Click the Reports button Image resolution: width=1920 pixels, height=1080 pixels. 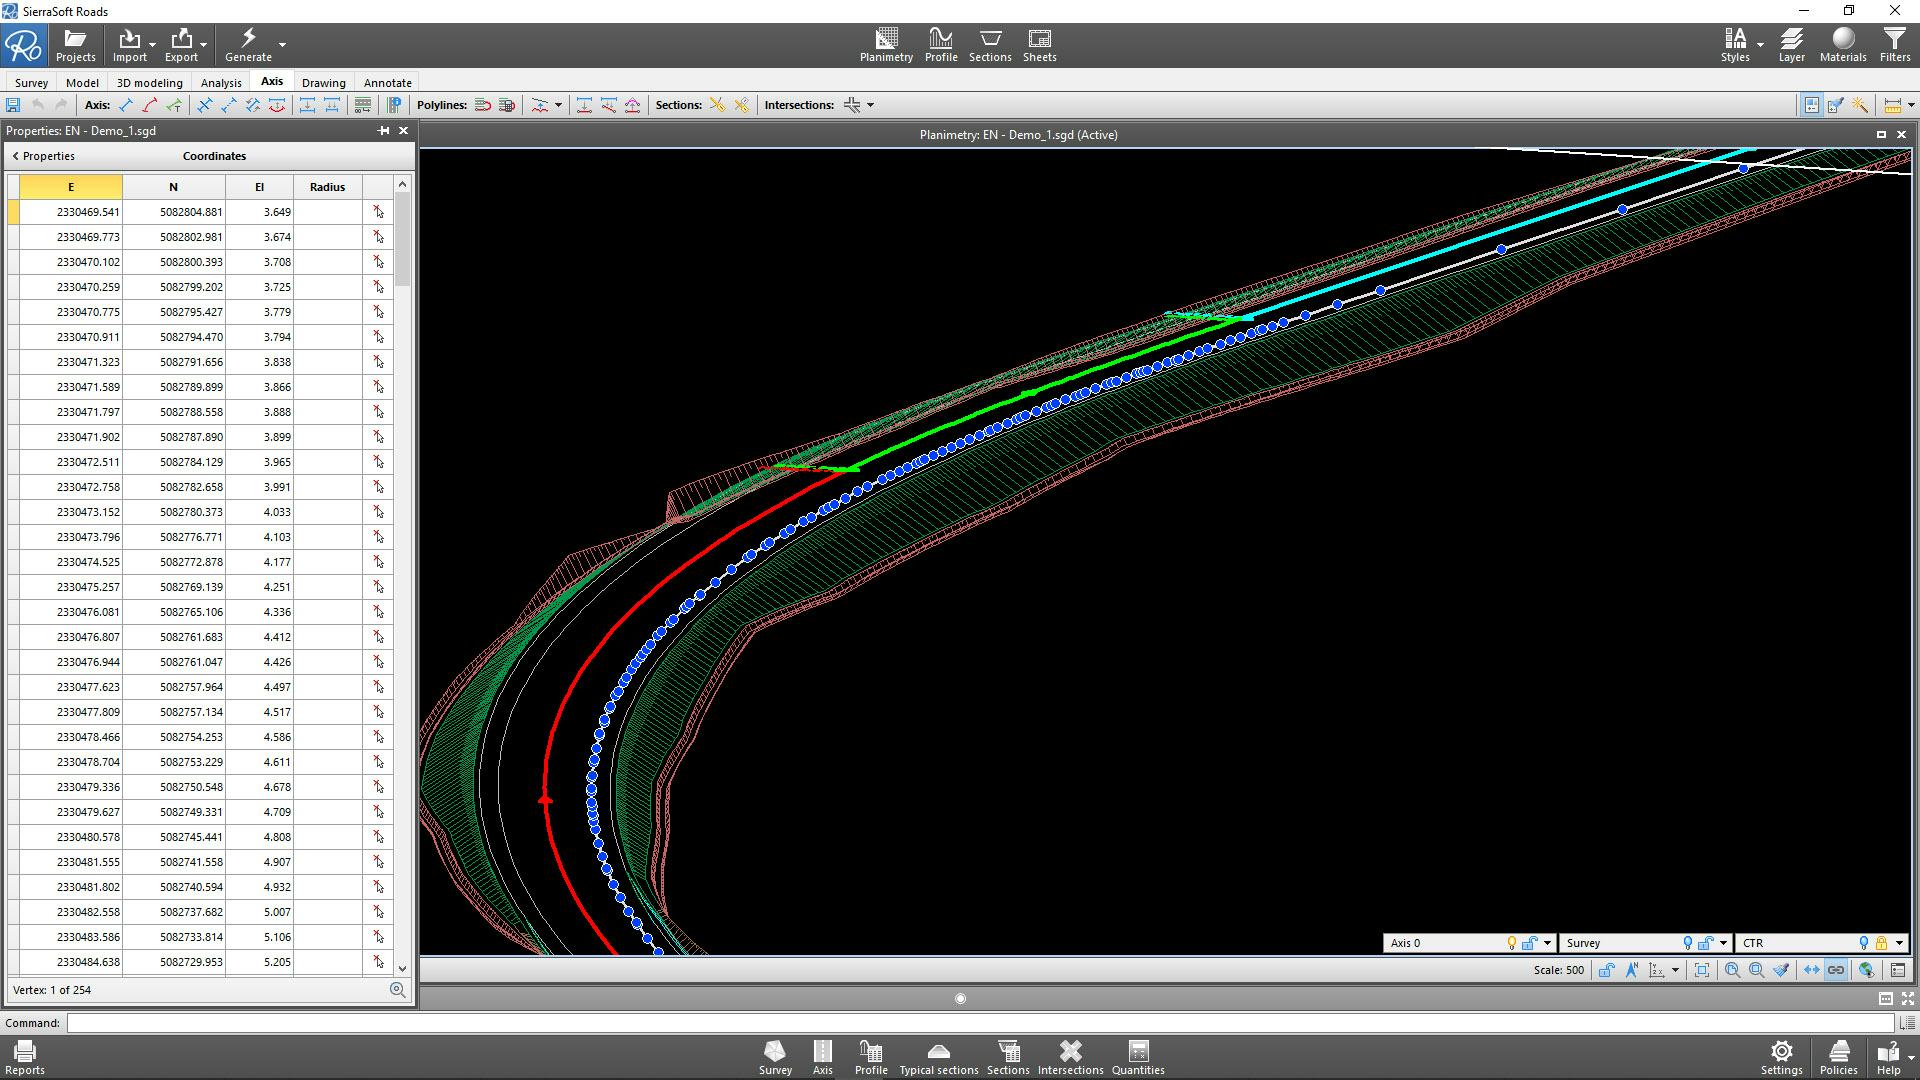coord(25,1056)
